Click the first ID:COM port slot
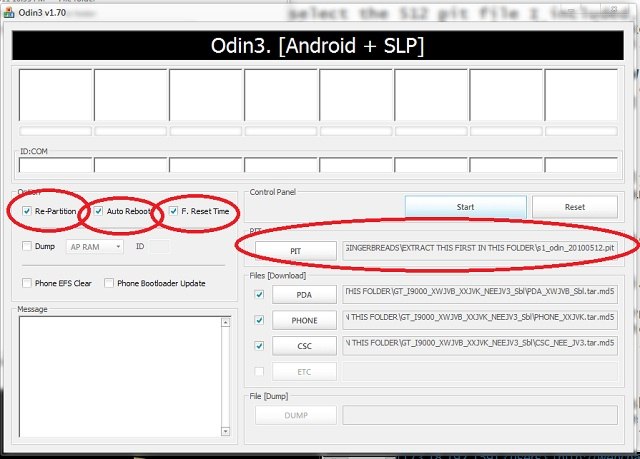The height and width of the screenshot is (459, 640). click(x=56, y=165)
